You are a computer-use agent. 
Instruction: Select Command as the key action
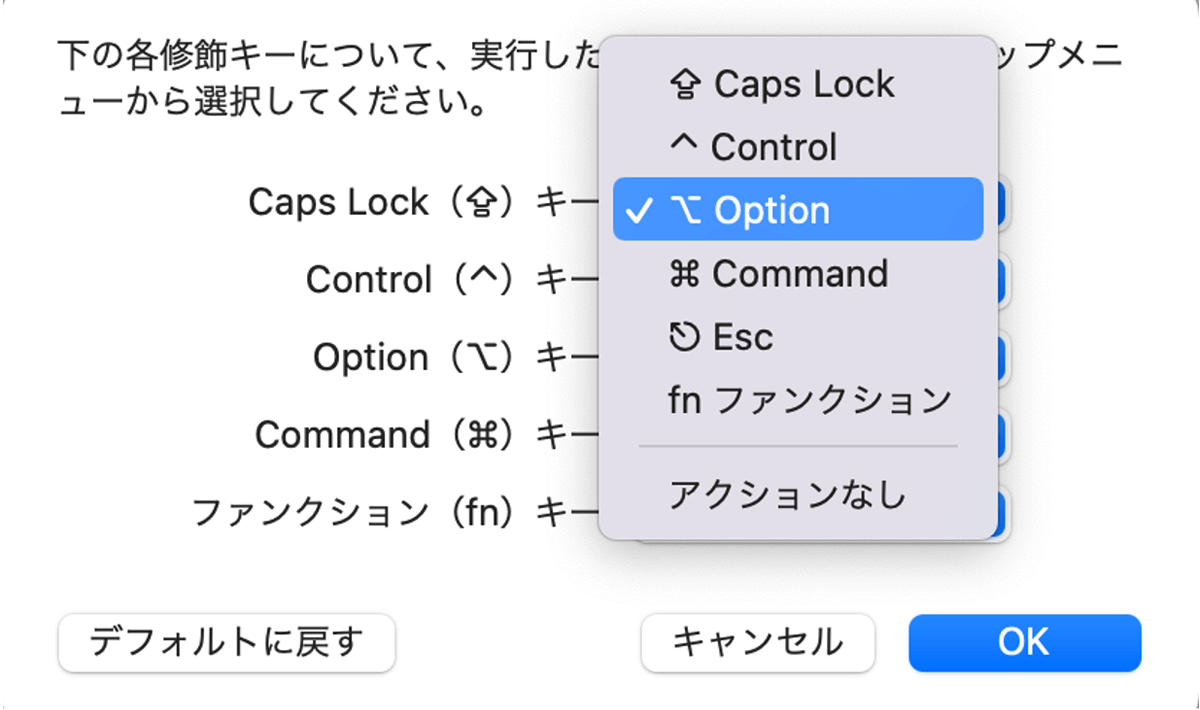point(795,273)
